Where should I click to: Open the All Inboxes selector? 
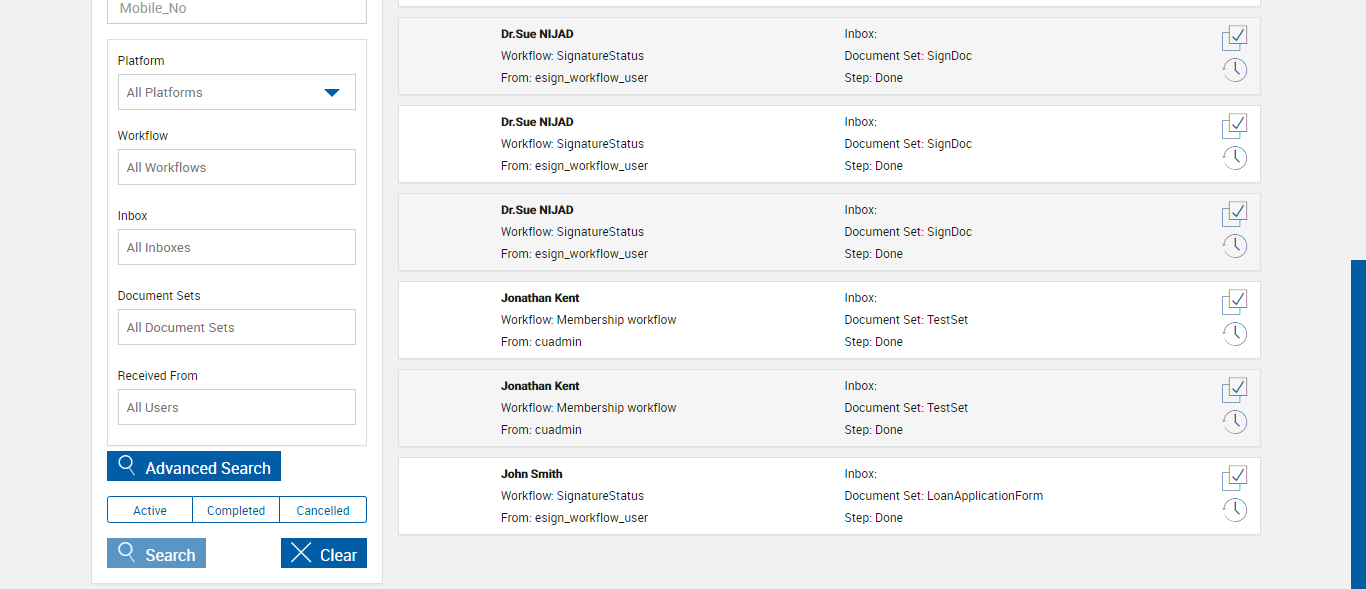click(x=236, y=247)
